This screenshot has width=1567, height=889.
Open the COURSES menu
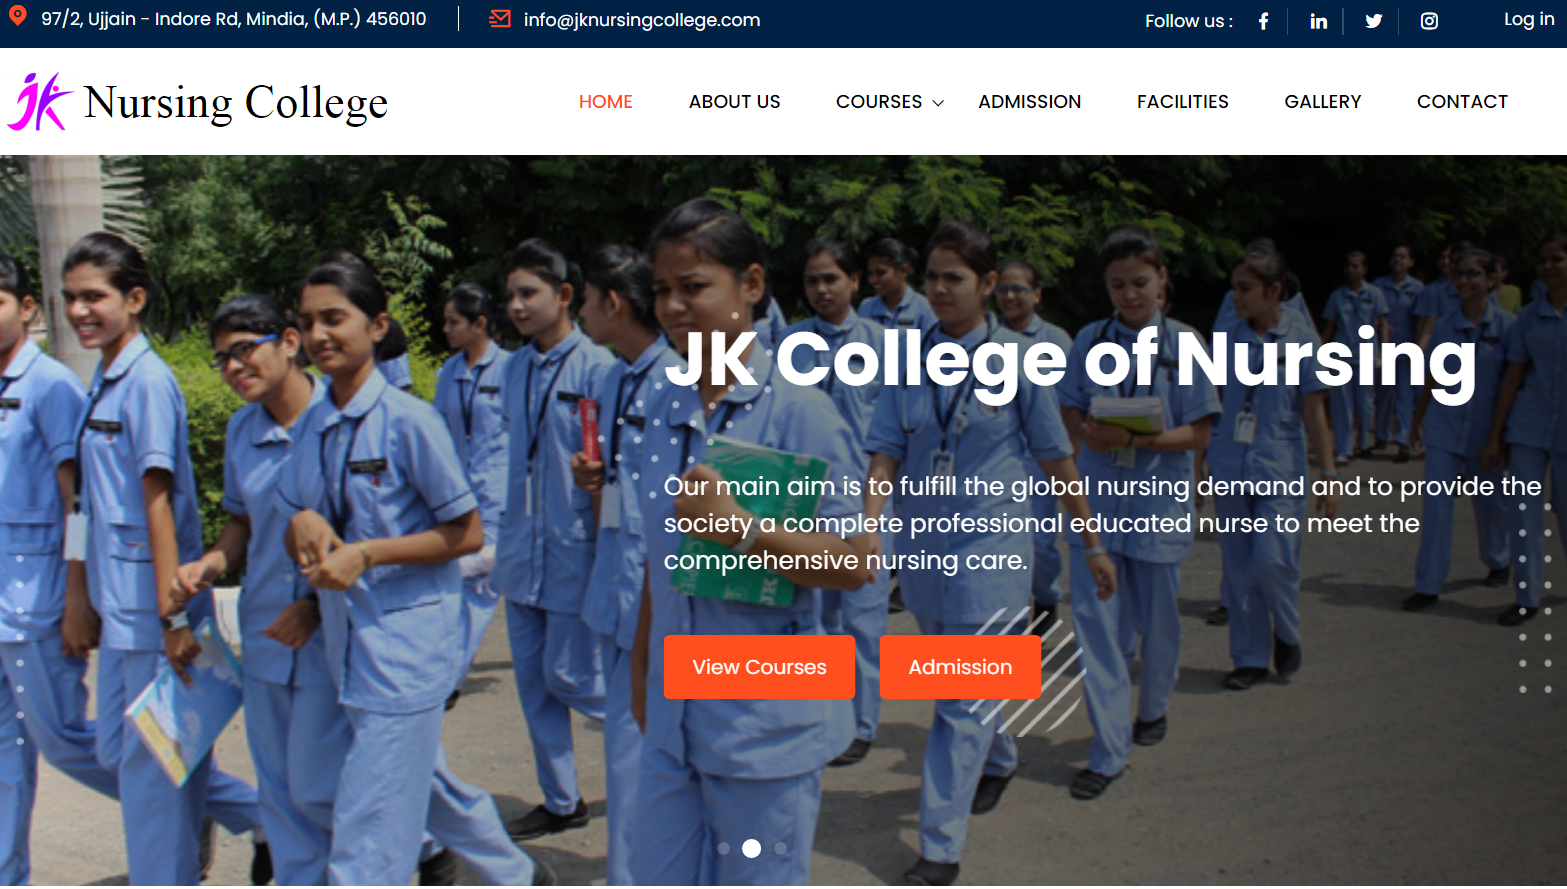879,102
